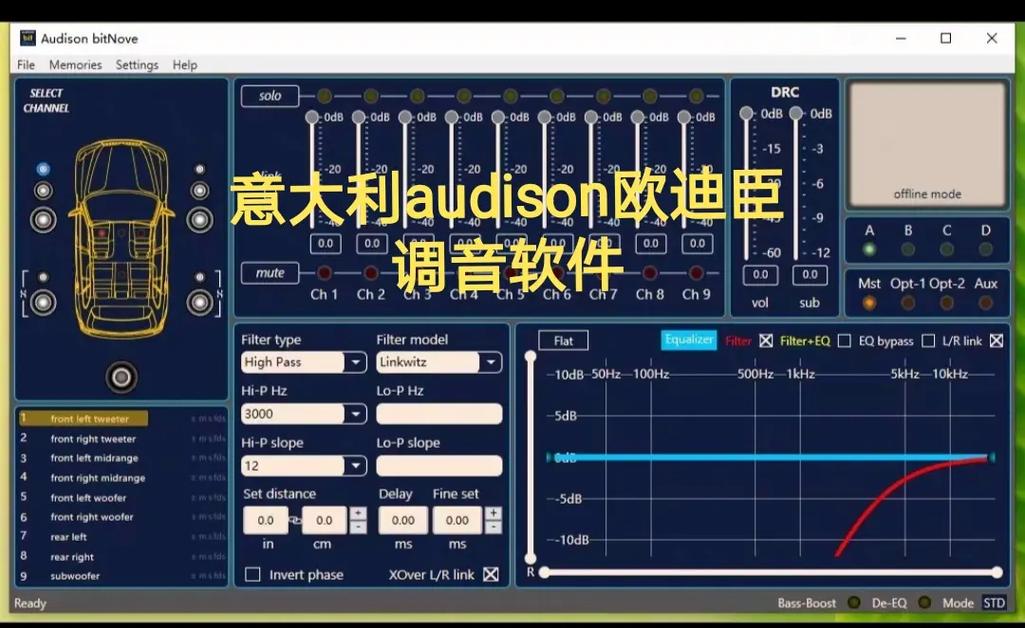Click the mute button

pos(270,273)
